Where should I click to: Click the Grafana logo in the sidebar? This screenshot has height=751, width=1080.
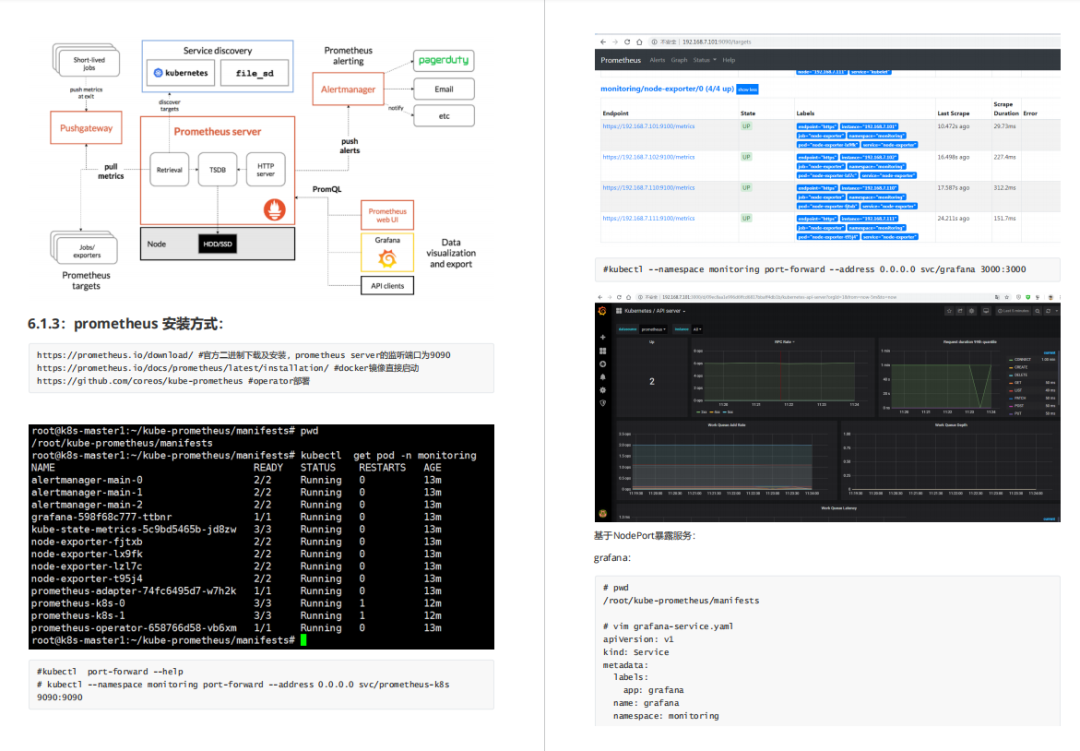point(603,311)
